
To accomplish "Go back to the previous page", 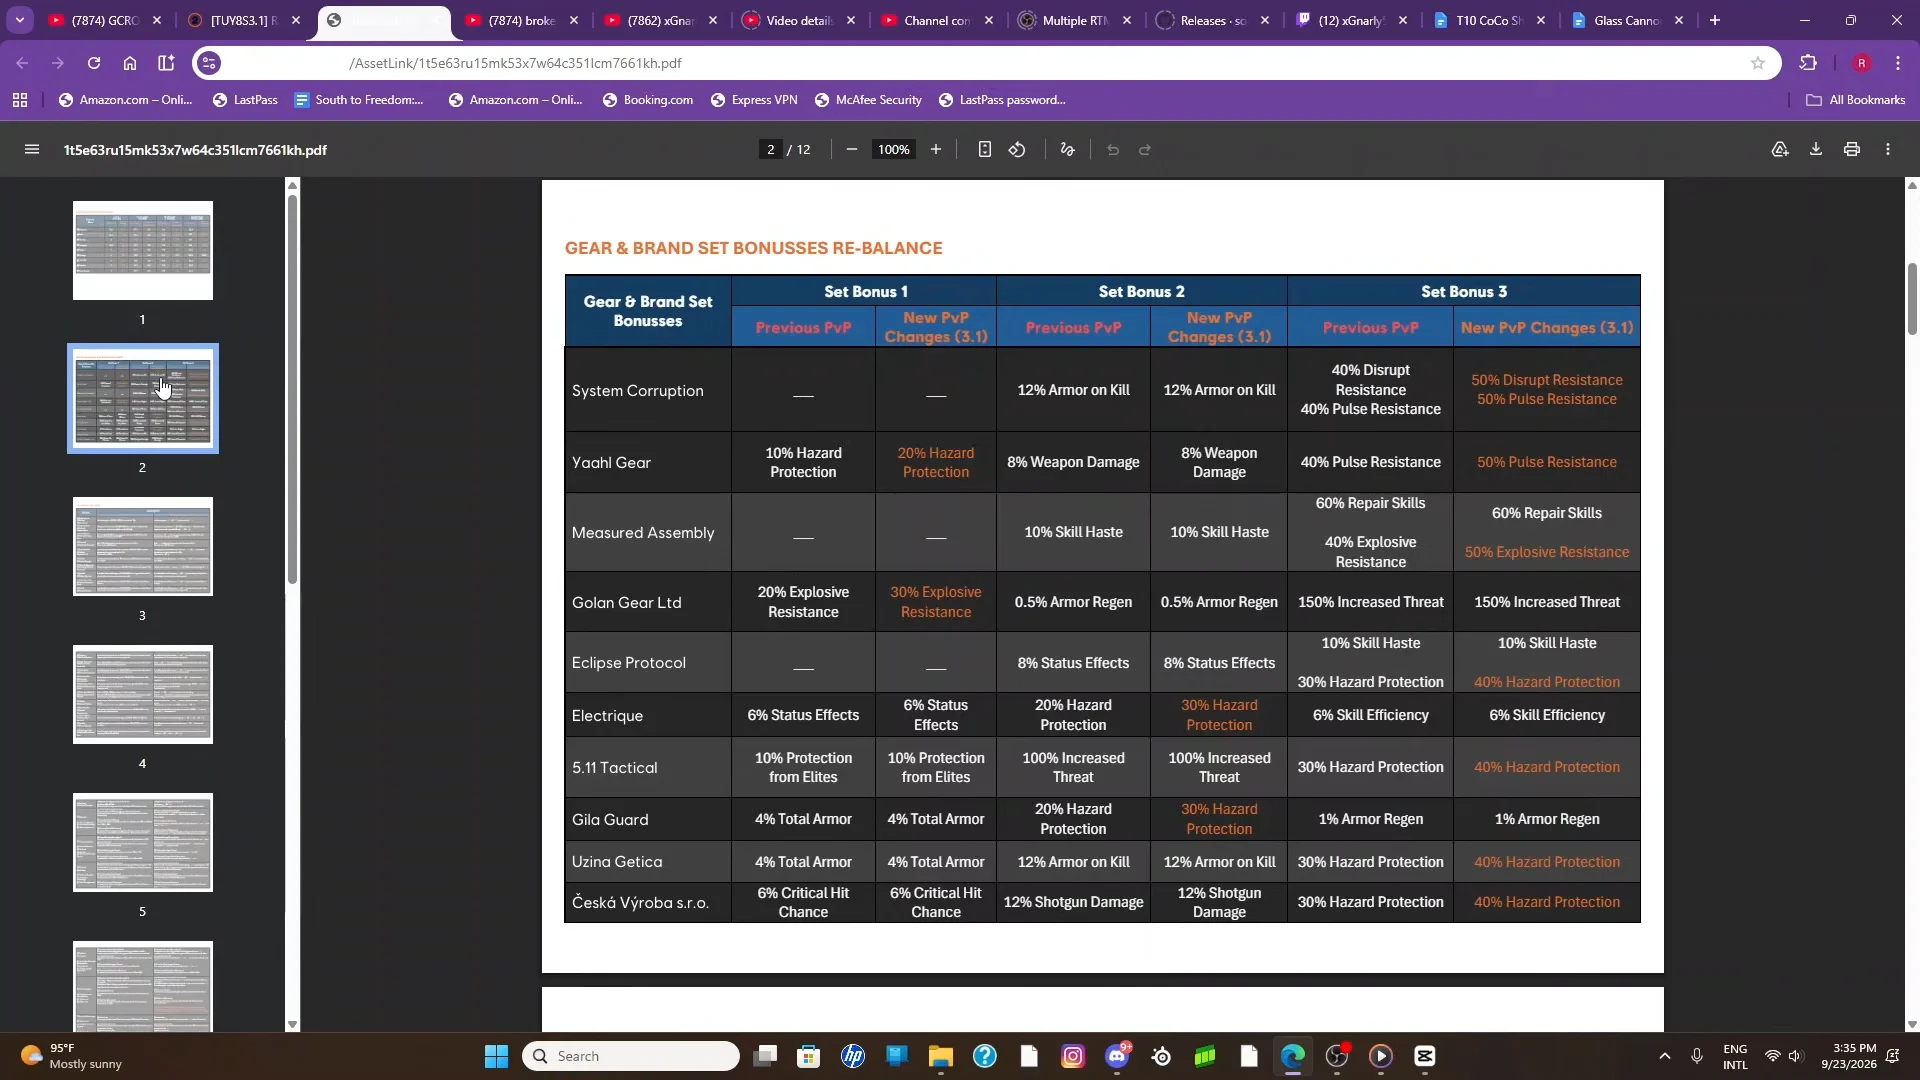I will coord(22,63).
